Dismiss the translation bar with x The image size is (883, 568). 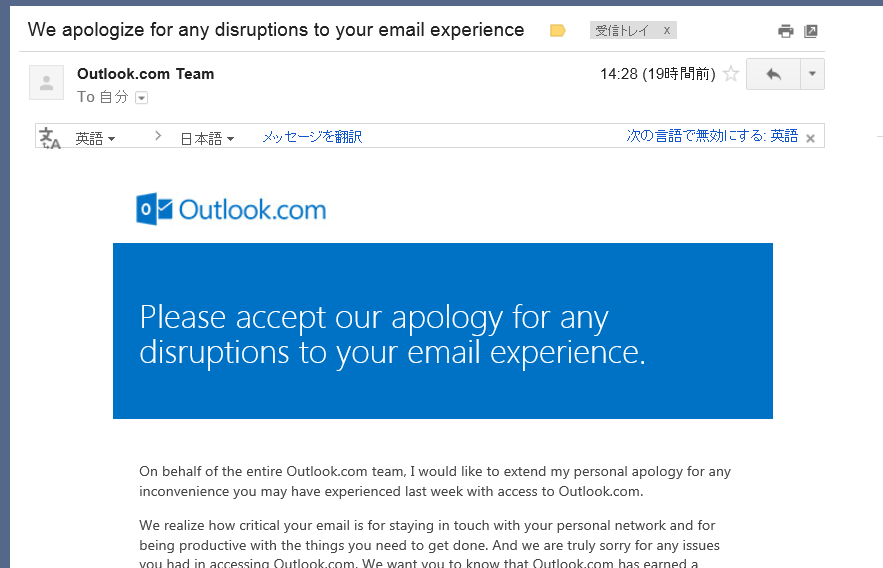click(x=810, y=138)
